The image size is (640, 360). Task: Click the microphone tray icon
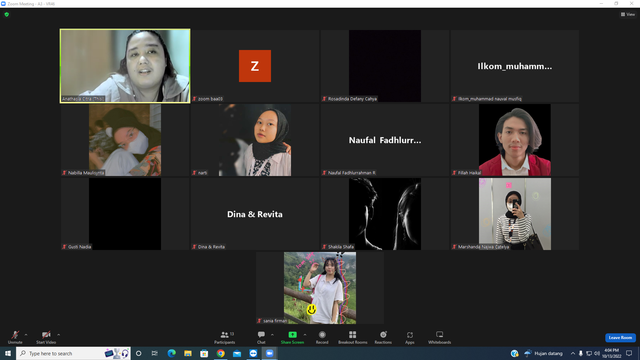[x=581, y=353]
